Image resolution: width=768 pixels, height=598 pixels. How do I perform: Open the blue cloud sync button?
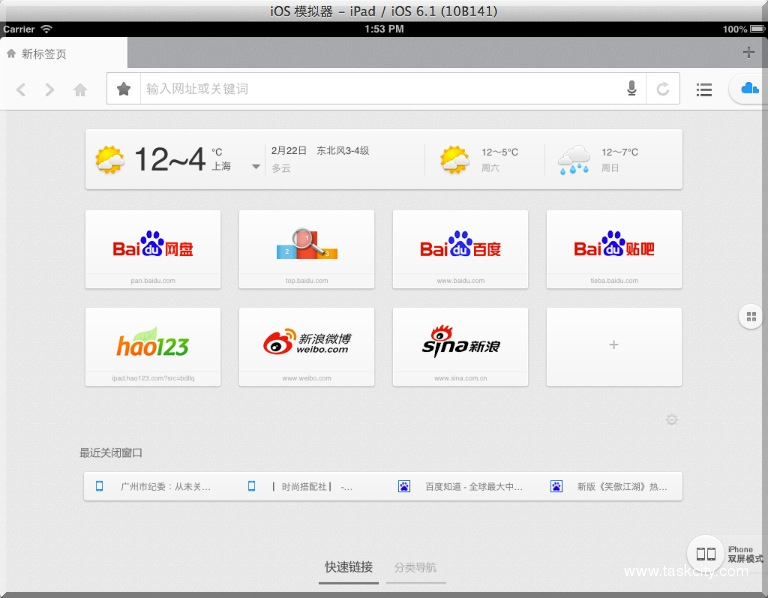749,88
